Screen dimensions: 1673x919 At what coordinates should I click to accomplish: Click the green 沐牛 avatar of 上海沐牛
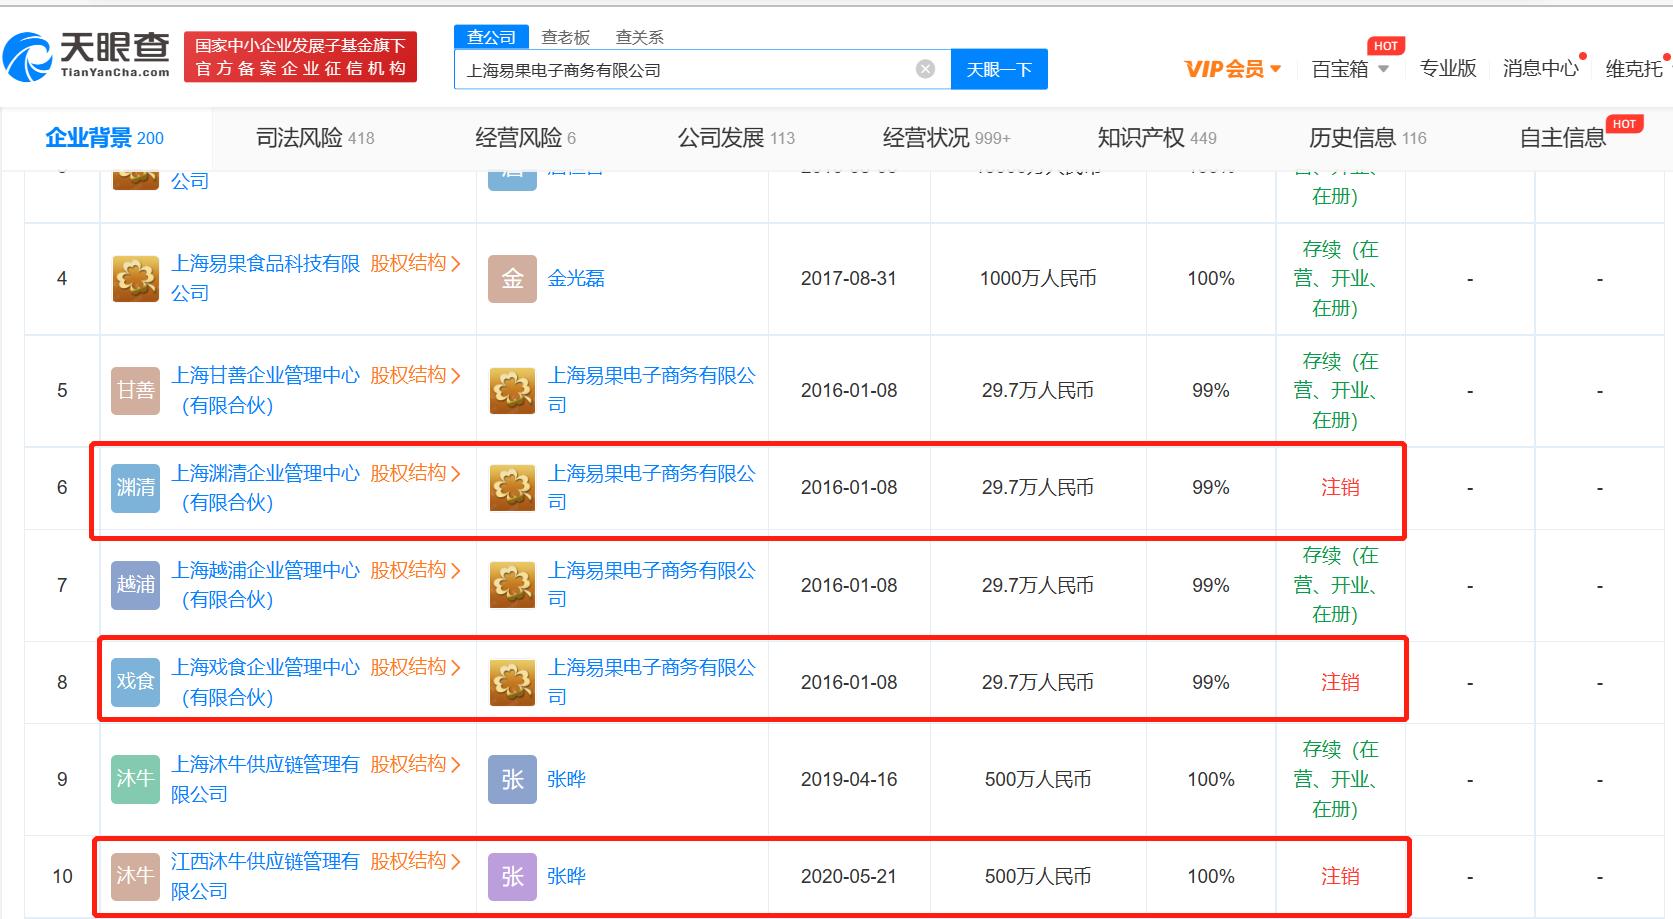(135, 780)
